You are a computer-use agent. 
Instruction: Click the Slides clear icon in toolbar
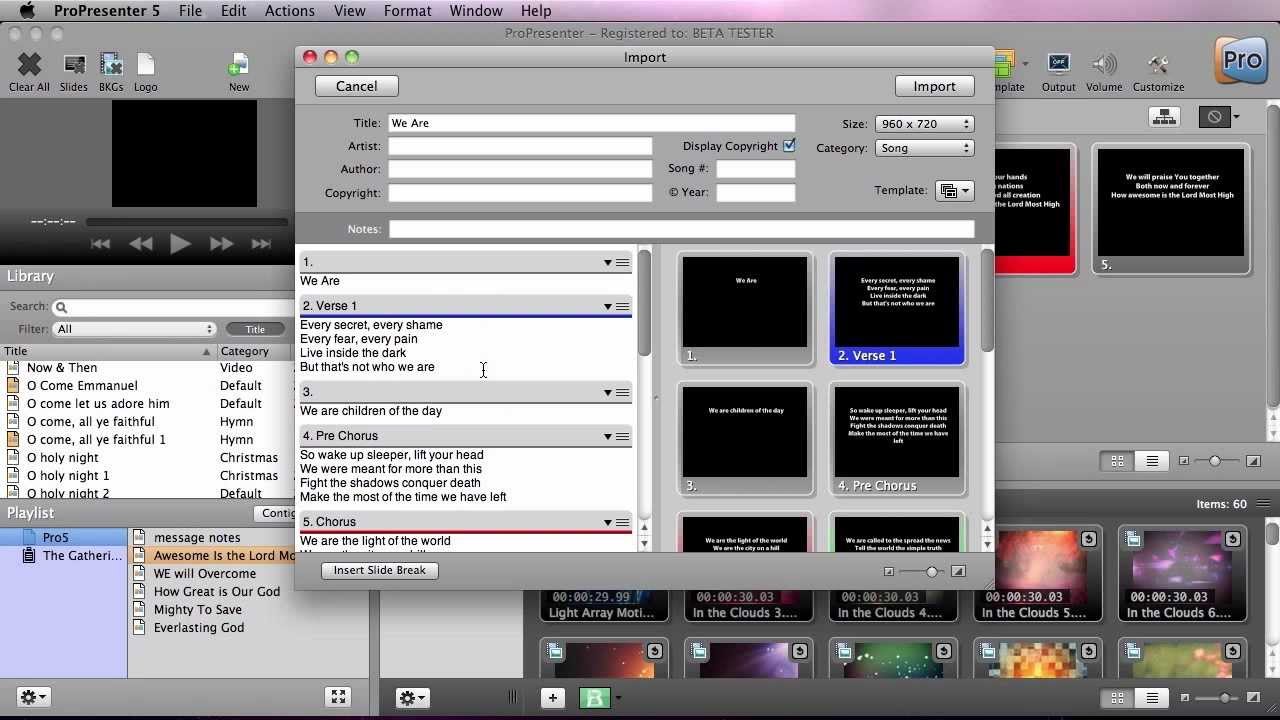(74, 66)
